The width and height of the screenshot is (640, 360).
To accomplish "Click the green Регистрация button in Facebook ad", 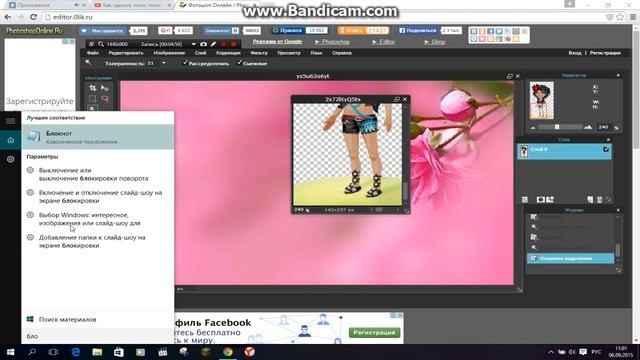I will pyautogui.click(x=374, y=333).
